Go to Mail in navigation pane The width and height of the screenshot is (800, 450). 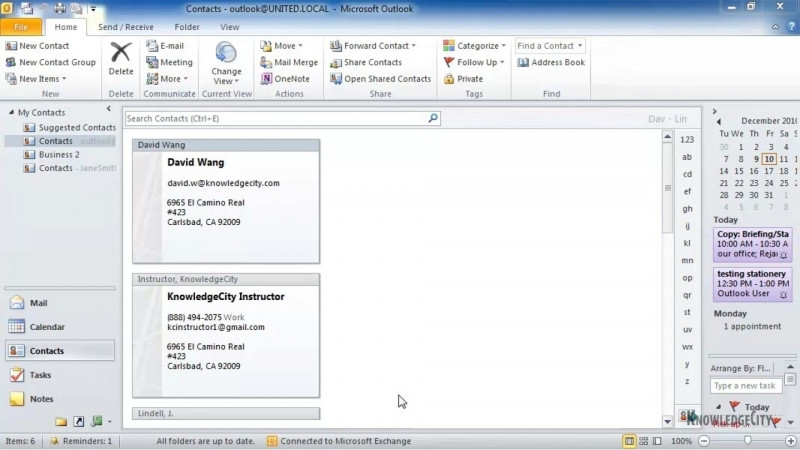(60, 303)
